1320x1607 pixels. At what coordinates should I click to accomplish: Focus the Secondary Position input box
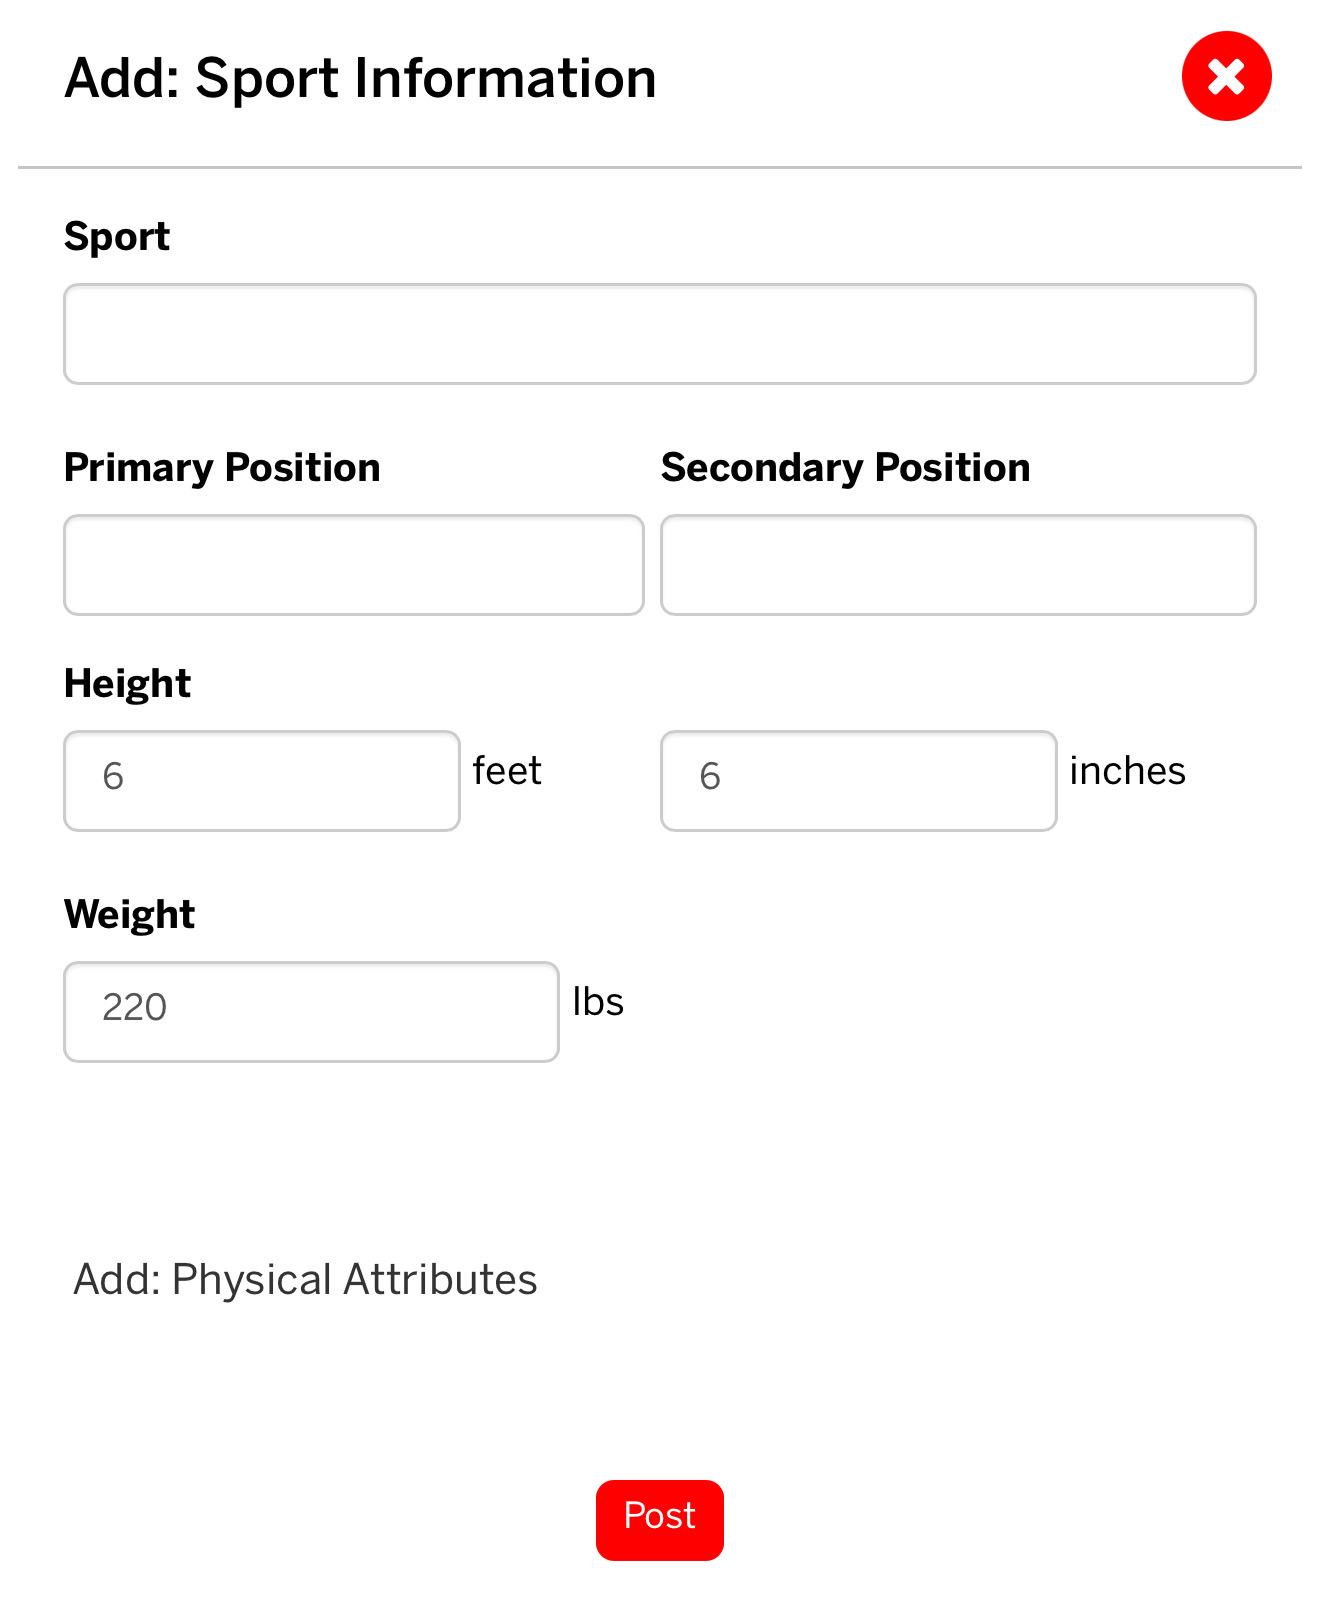coord(958,565)
